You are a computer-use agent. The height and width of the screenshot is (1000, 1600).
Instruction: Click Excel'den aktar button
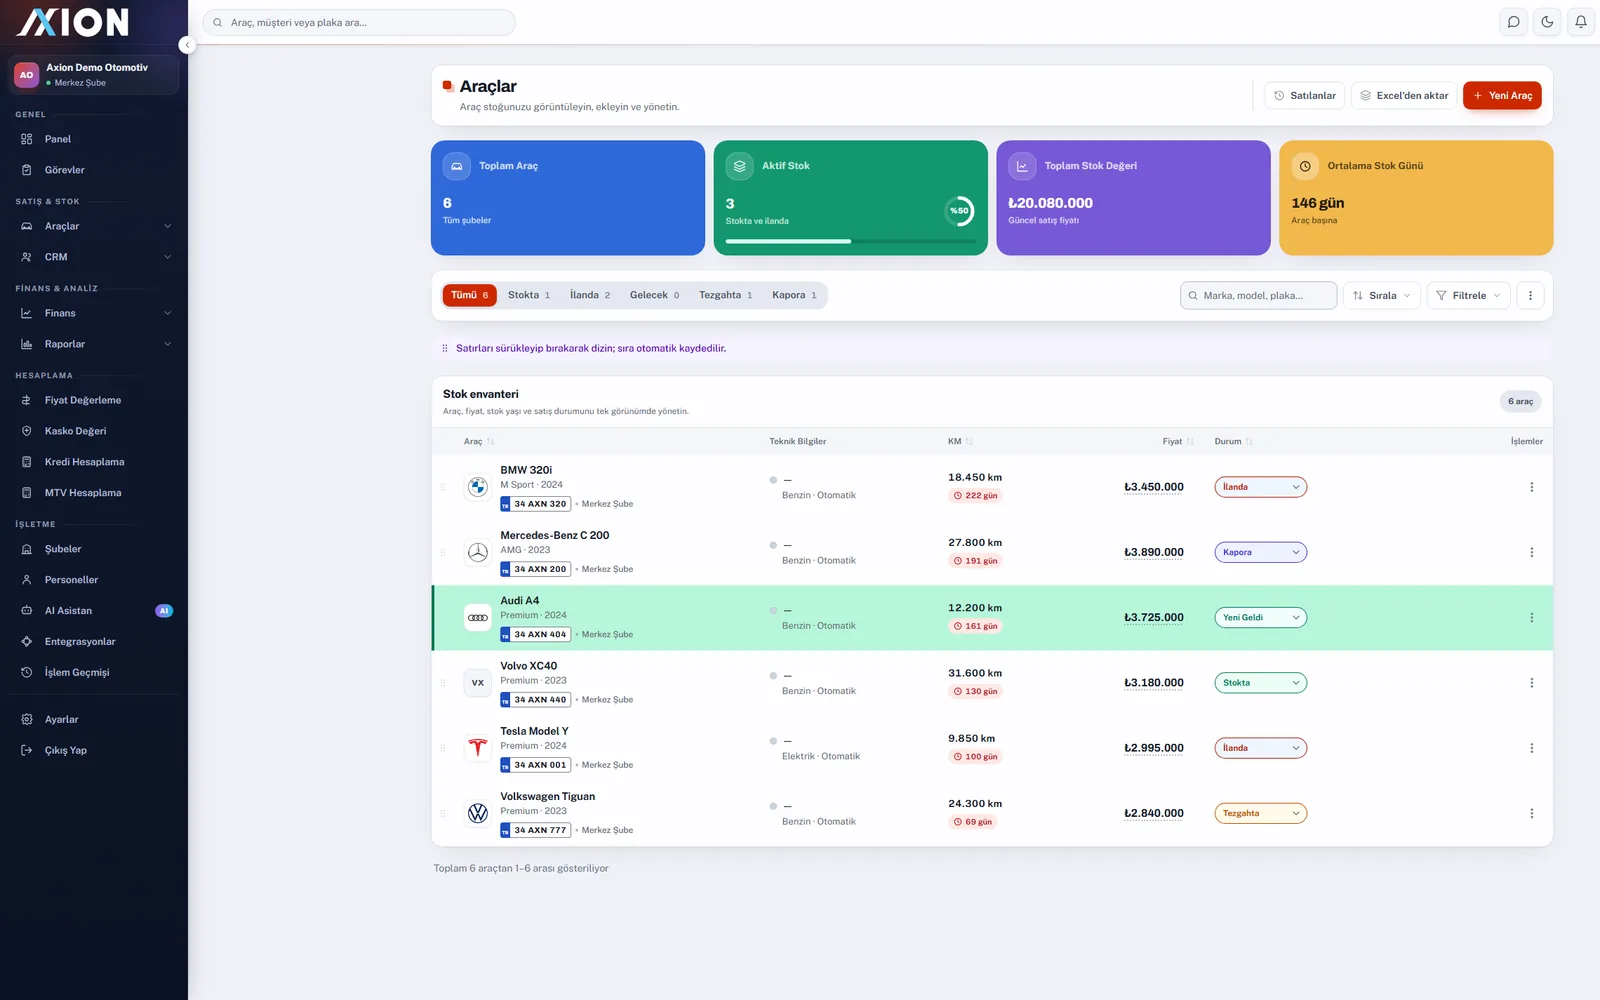[x=1403, y=95]
